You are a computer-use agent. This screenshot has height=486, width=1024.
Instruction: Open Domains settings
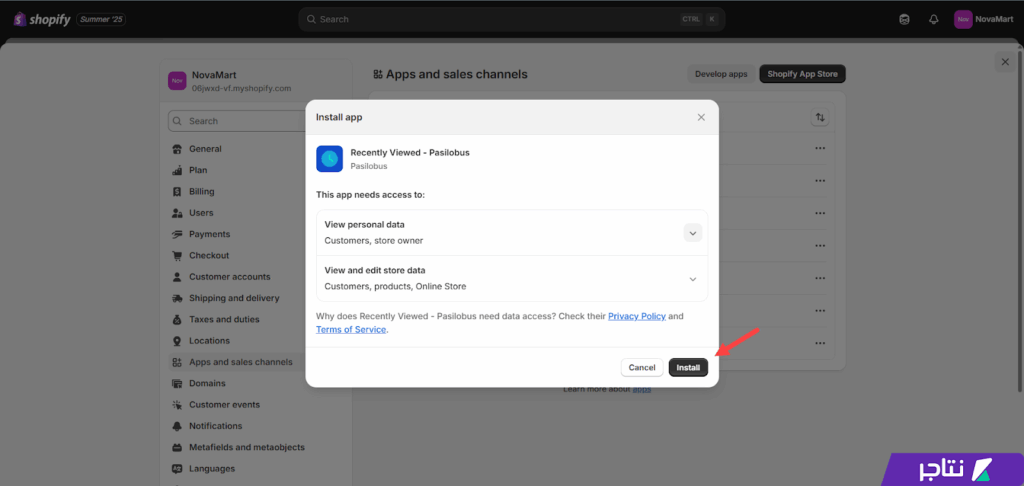click(x=207, y=383)
